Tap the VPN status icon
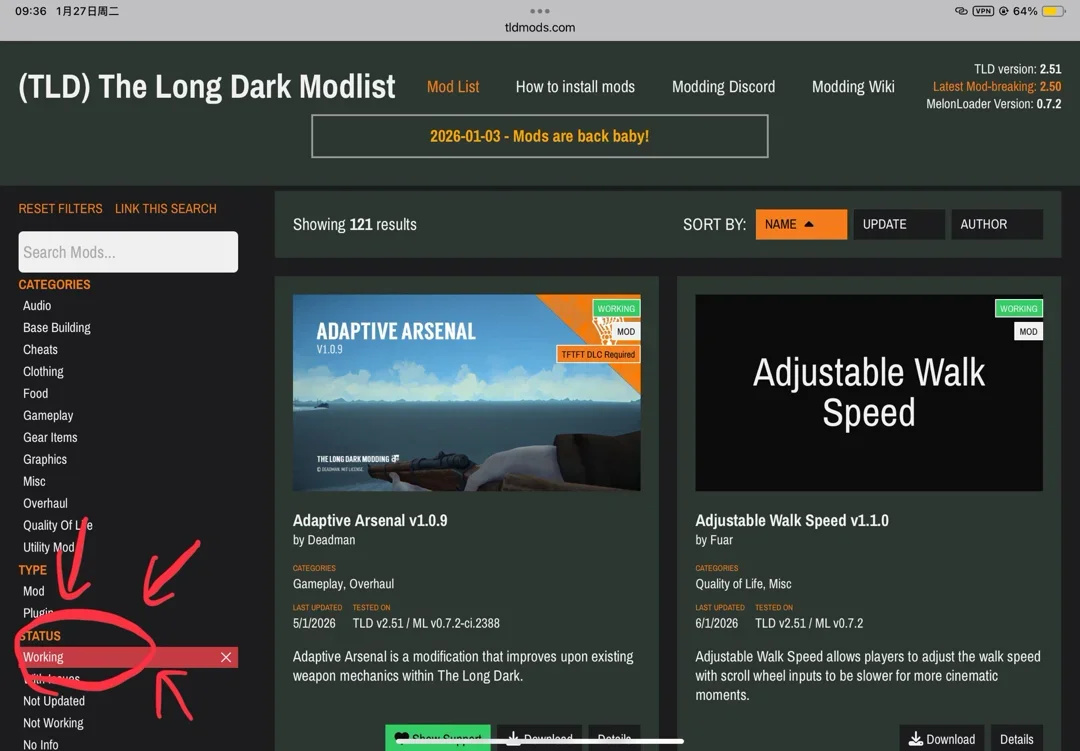The width and height of the screenshot is (1080, 751). click(x=983, y=11)
